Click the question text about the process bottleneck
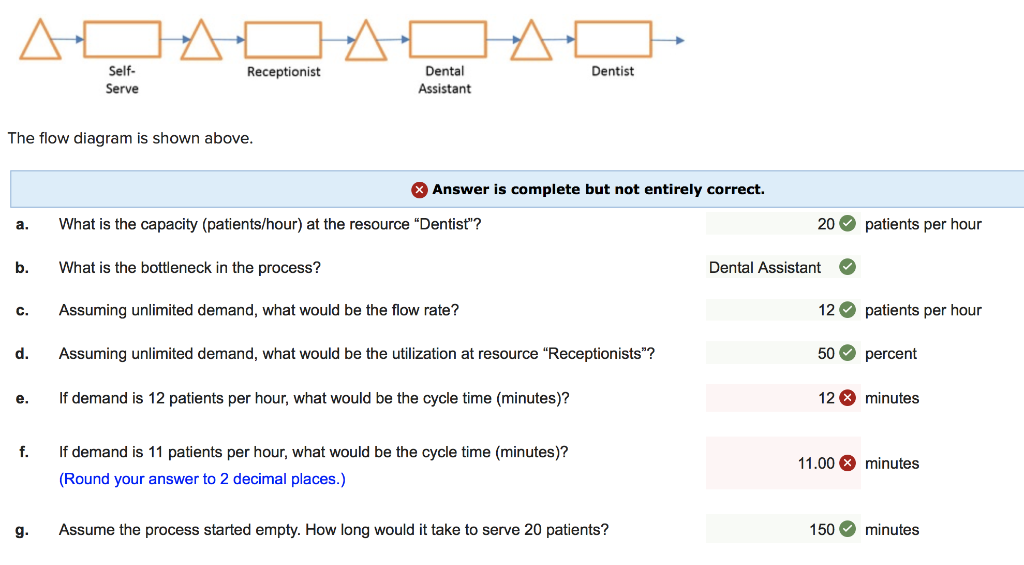Screen dimensions: 1024x565 (x=190, y=267)
